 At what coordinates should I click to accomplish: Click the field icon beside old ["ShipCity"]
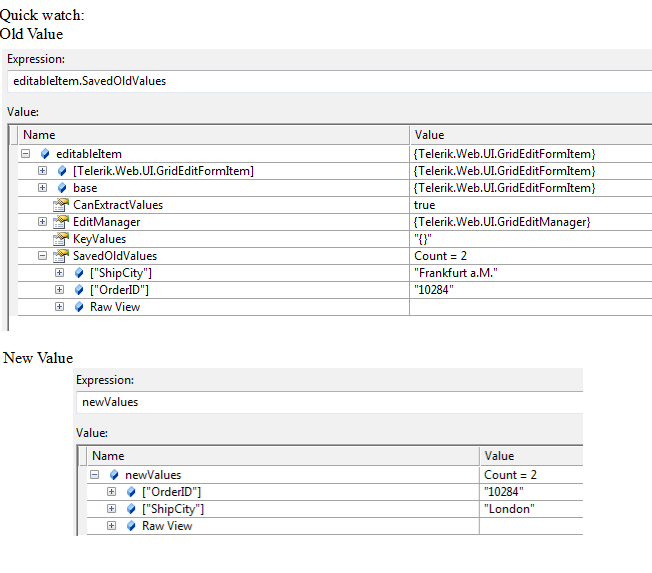tap(79, 273)
